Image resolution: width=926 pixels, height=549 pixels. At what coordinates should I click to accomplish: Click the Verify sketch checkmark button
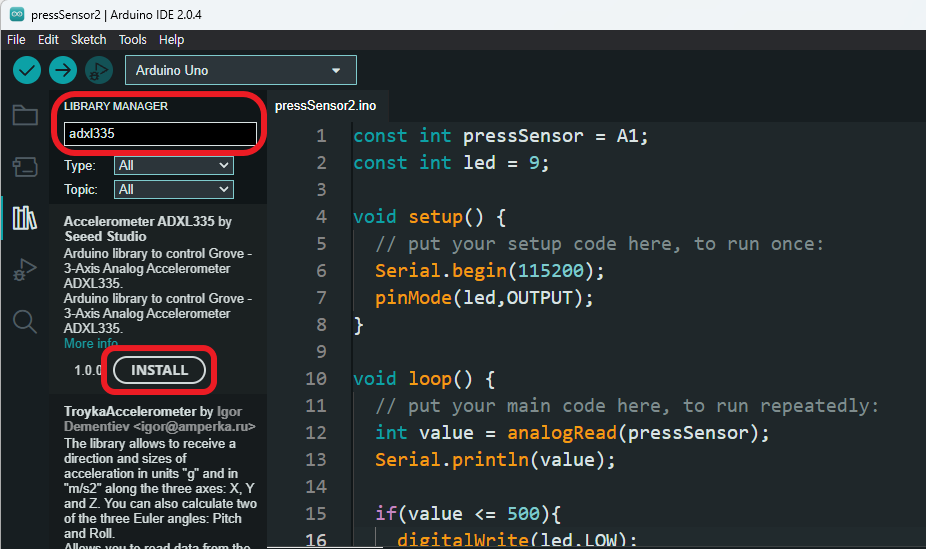point(27,71)
